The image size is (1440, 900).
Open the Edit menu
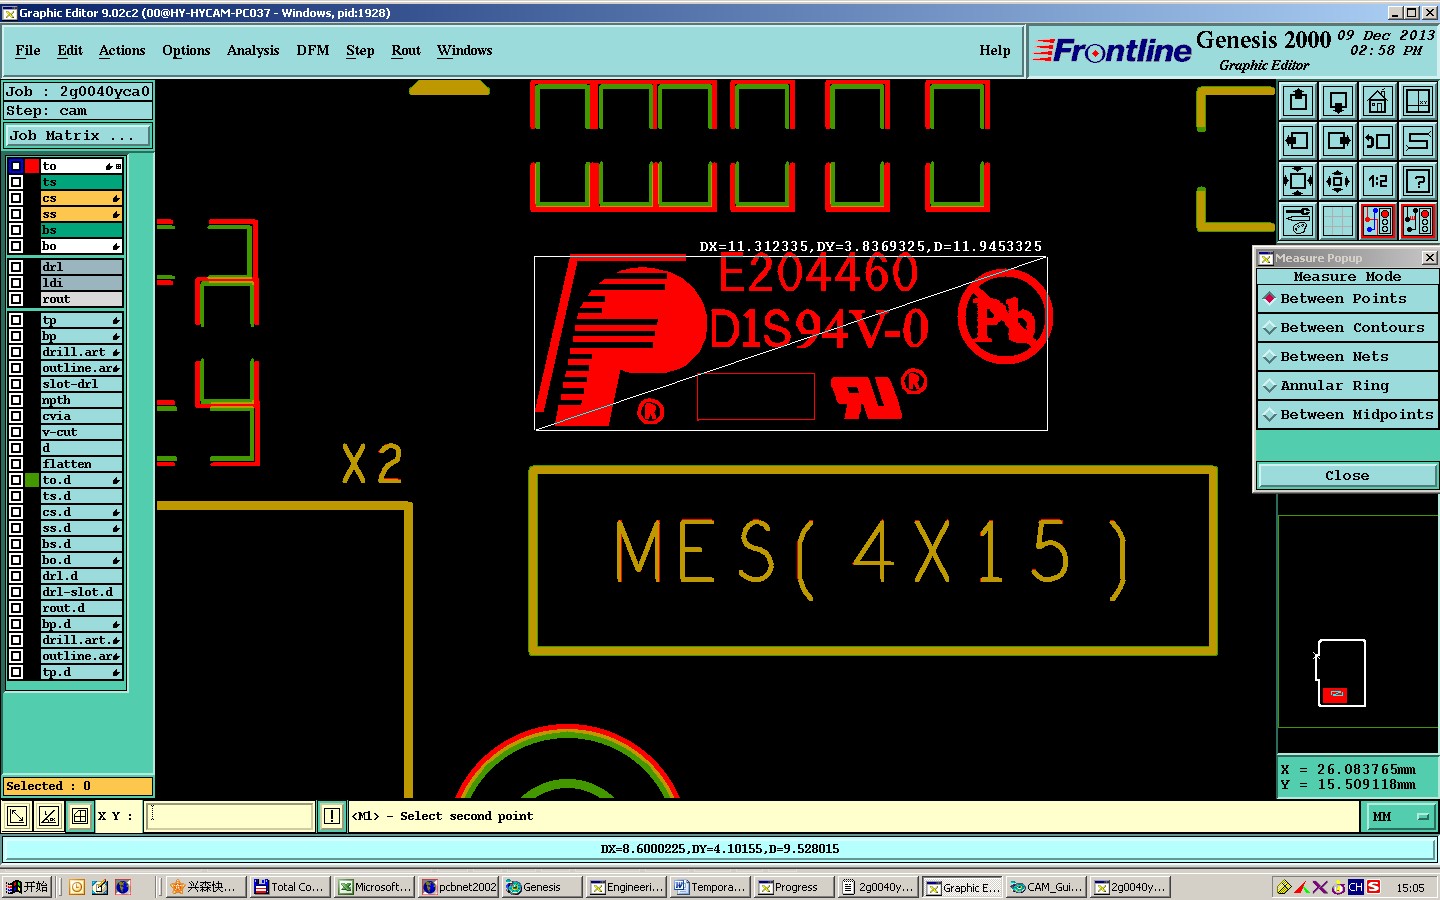tap(70, 50)
